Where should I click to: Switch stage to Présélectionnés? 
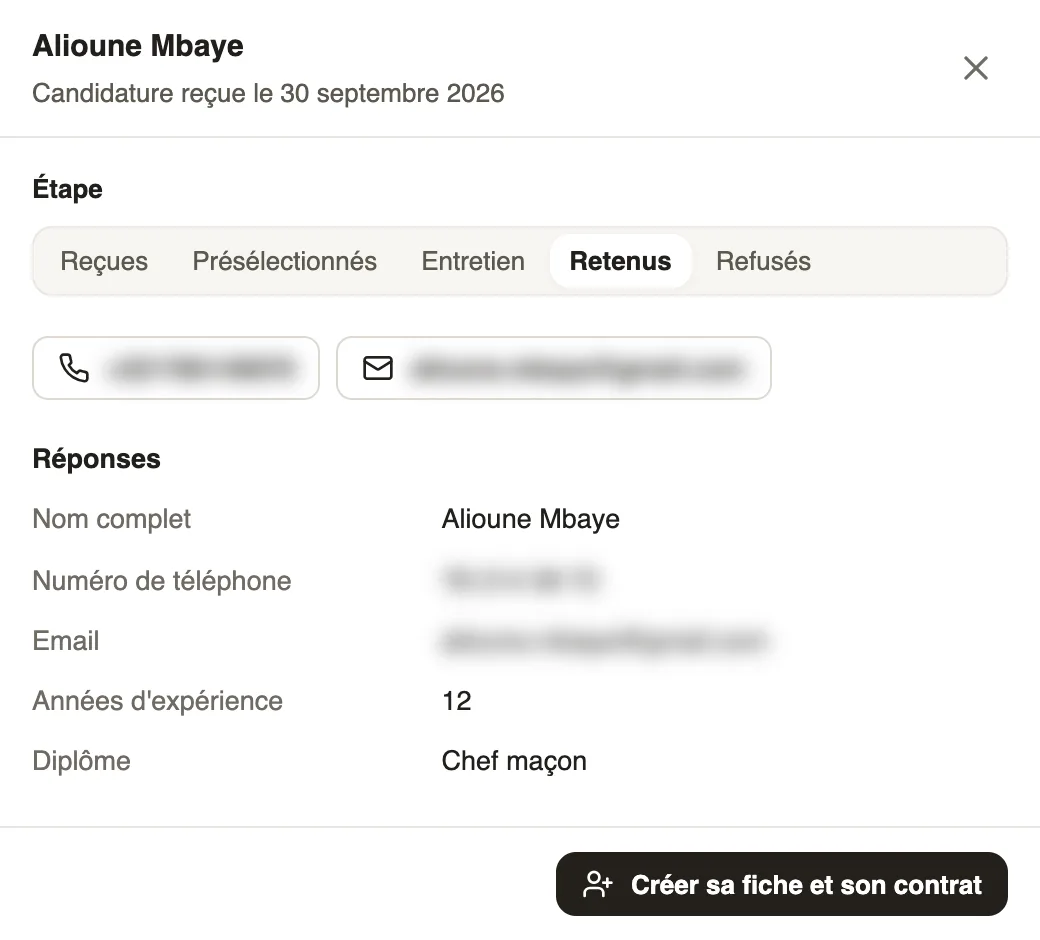(285, 261)
